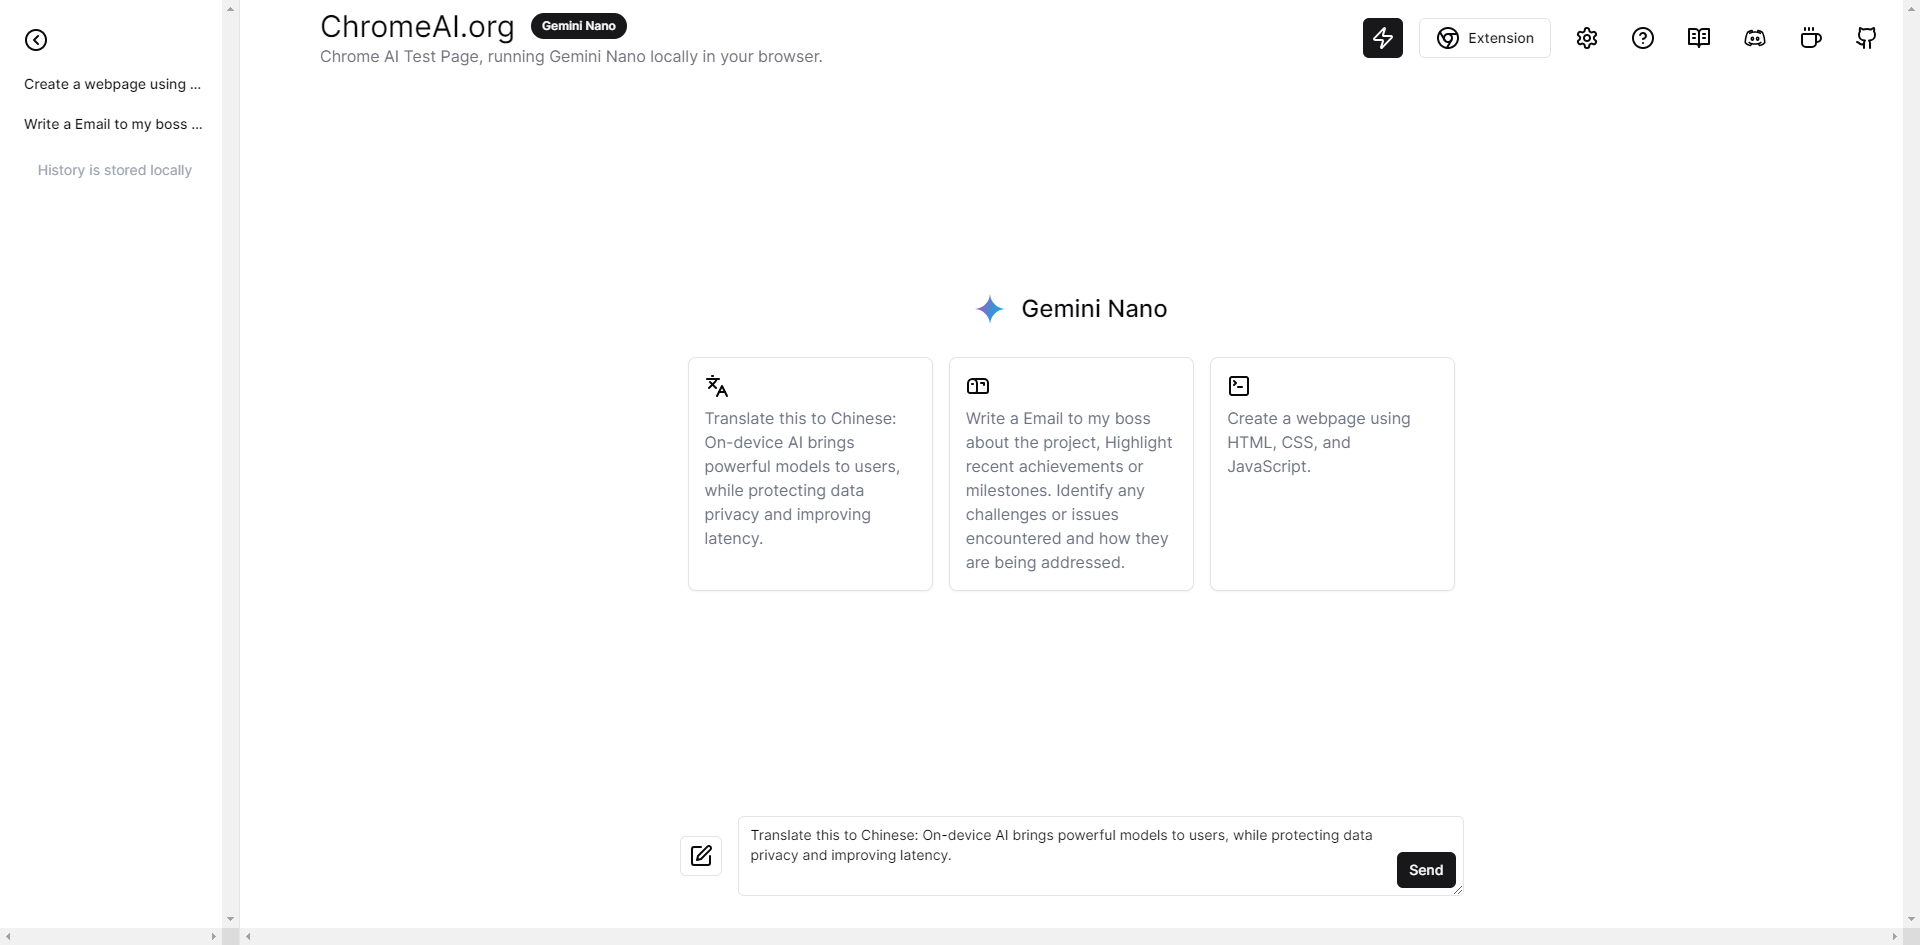Click the lightning bolt icon button
The image size is (1920, 945).
coord(1383,38)
